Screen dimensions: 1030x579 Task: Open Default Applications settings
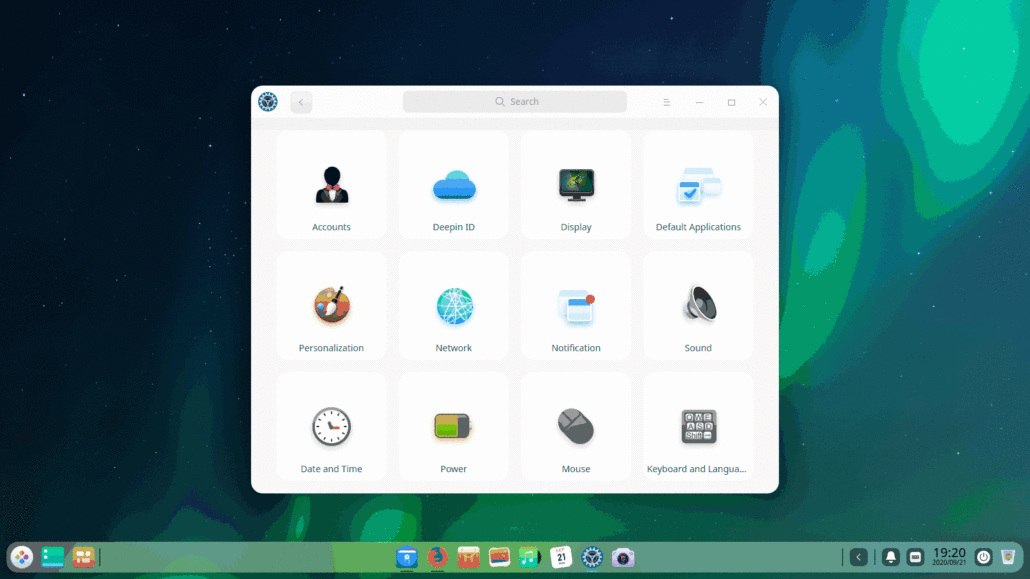[698, 186]
